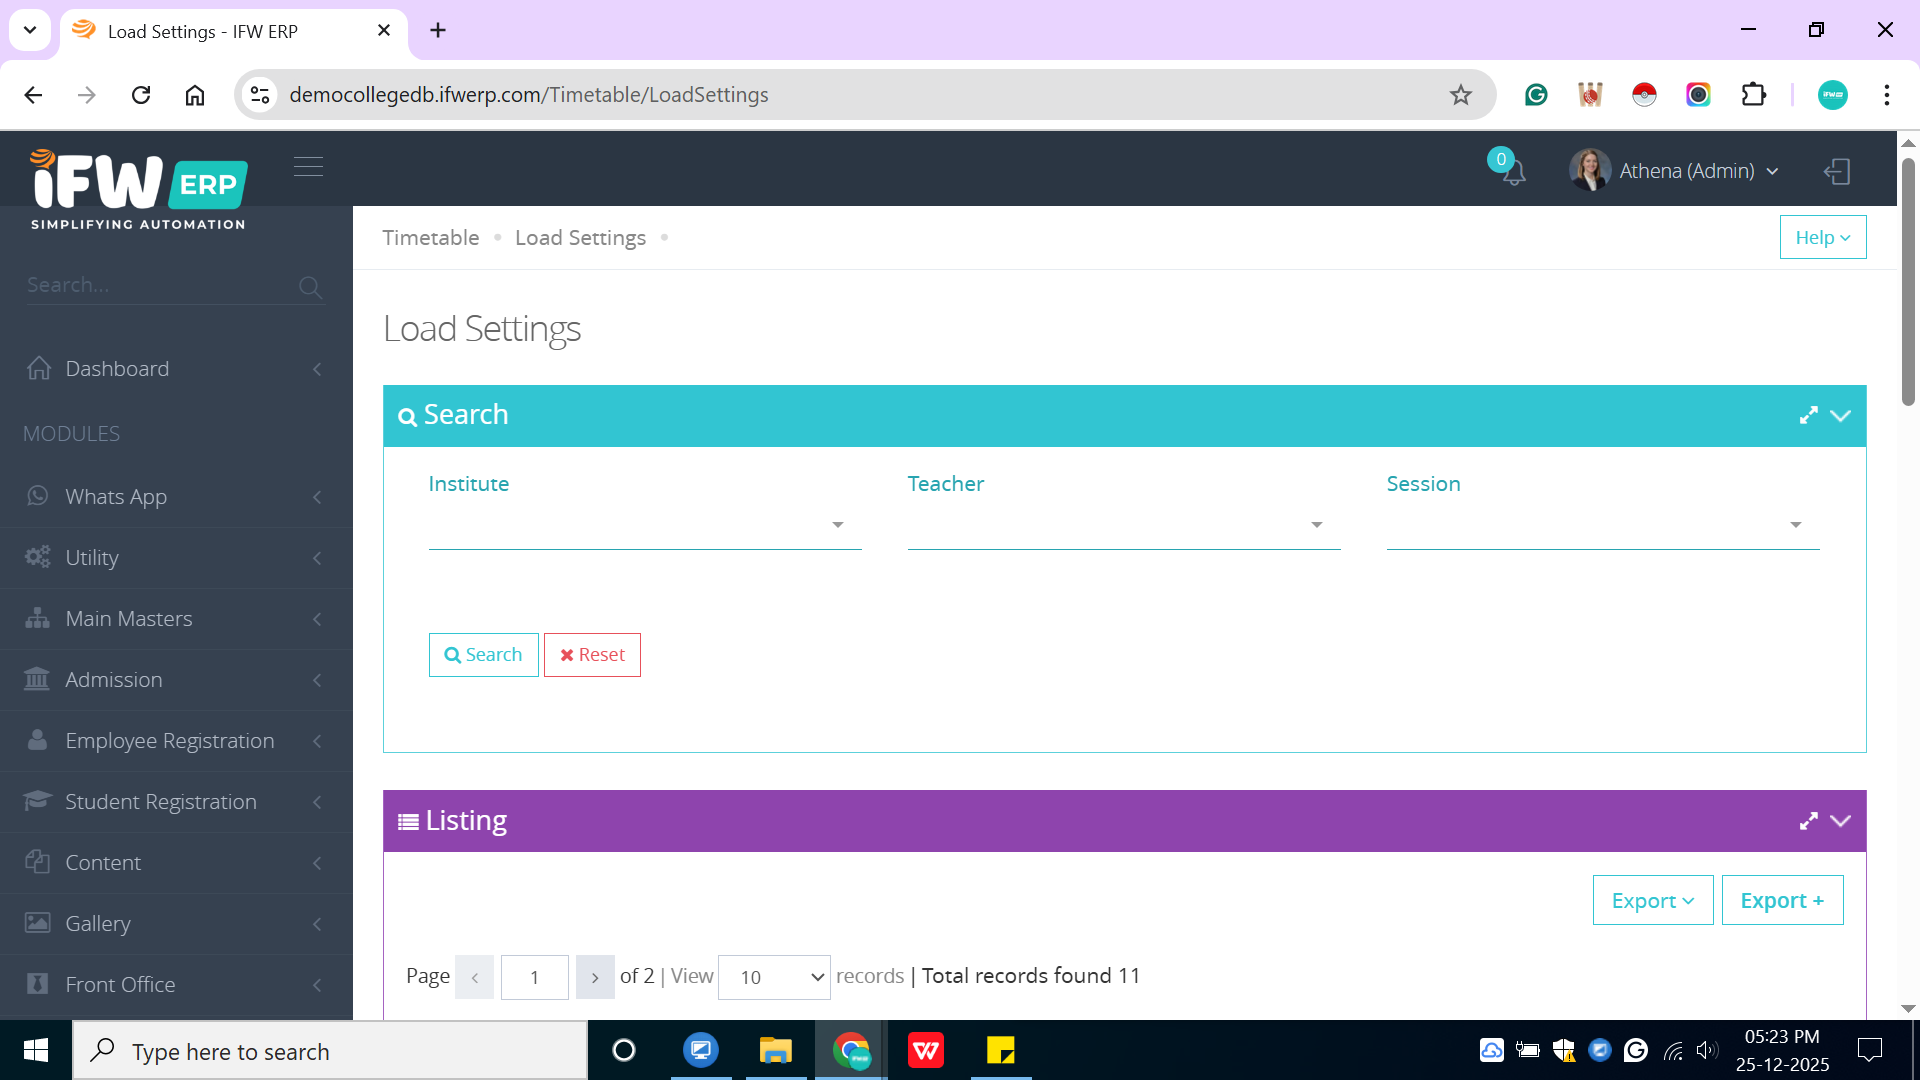Click the page number input field

pos(535,977)
